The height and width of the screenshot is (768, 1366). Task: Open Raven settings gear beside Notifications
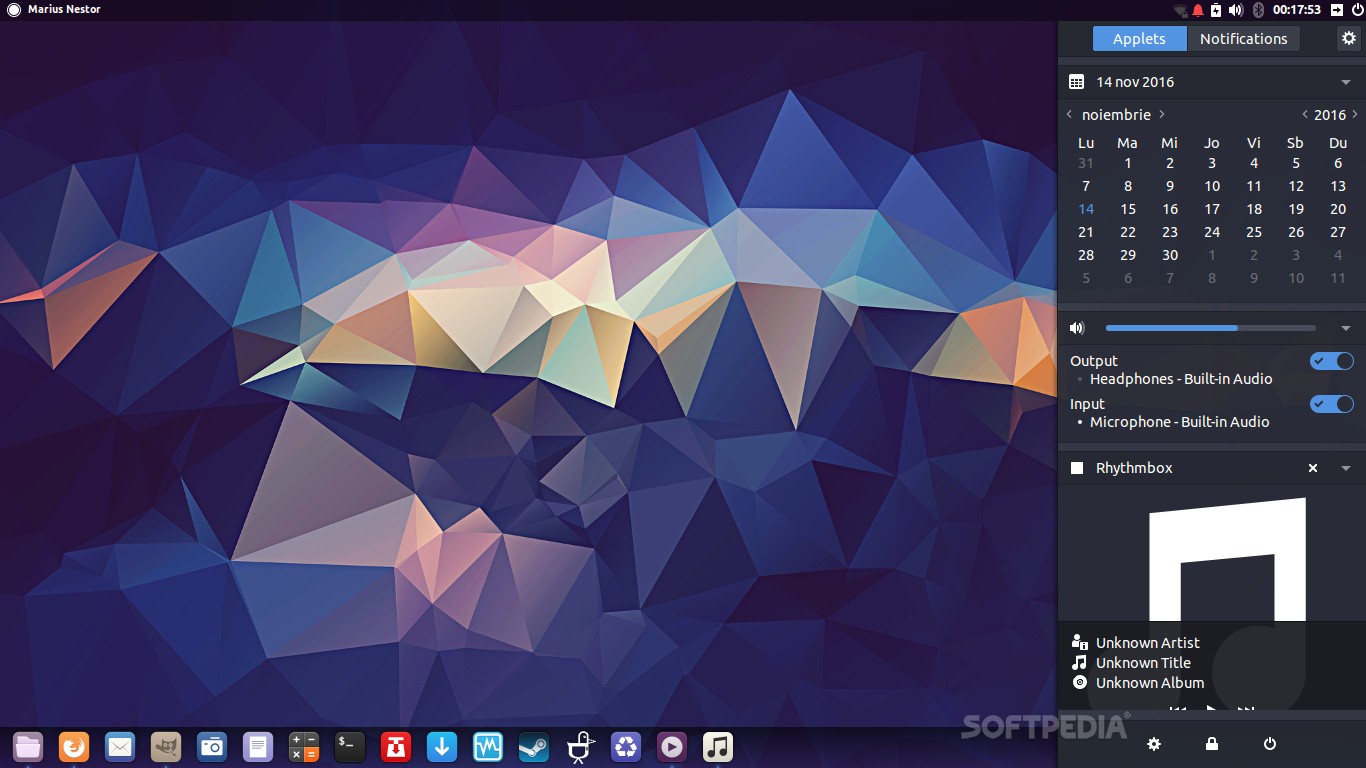coord(1349,38)
